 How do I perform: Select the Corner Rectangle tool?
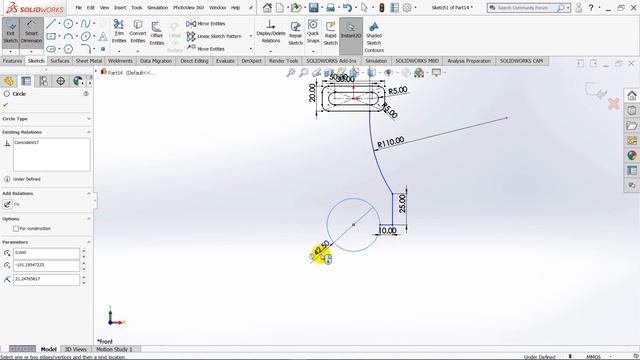[51, 37]
